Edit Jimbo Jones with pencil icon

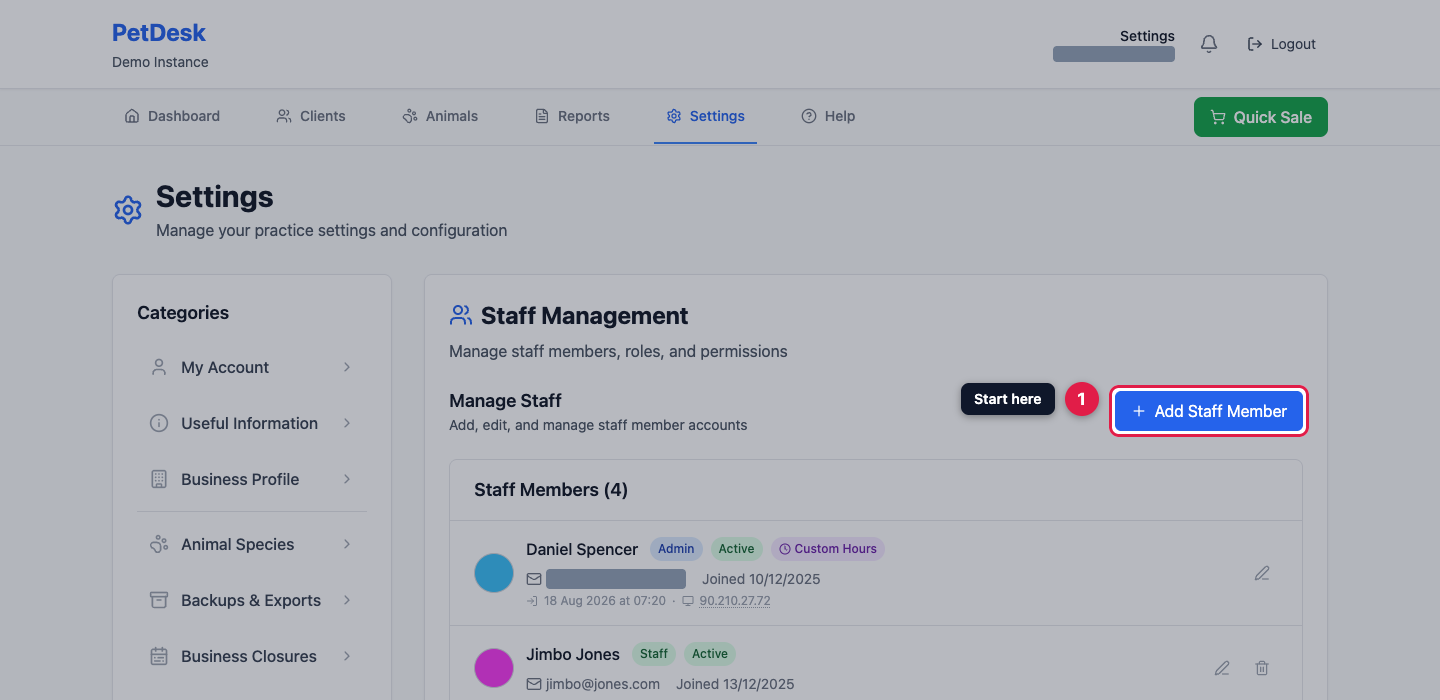click(x=1222, y=667)
